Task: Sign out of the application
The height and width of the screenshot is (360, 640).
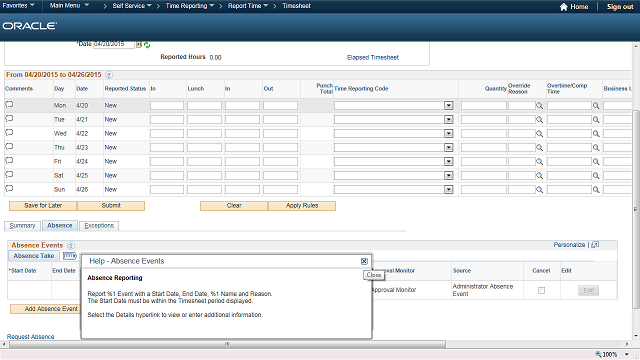Action: point(620,7)
